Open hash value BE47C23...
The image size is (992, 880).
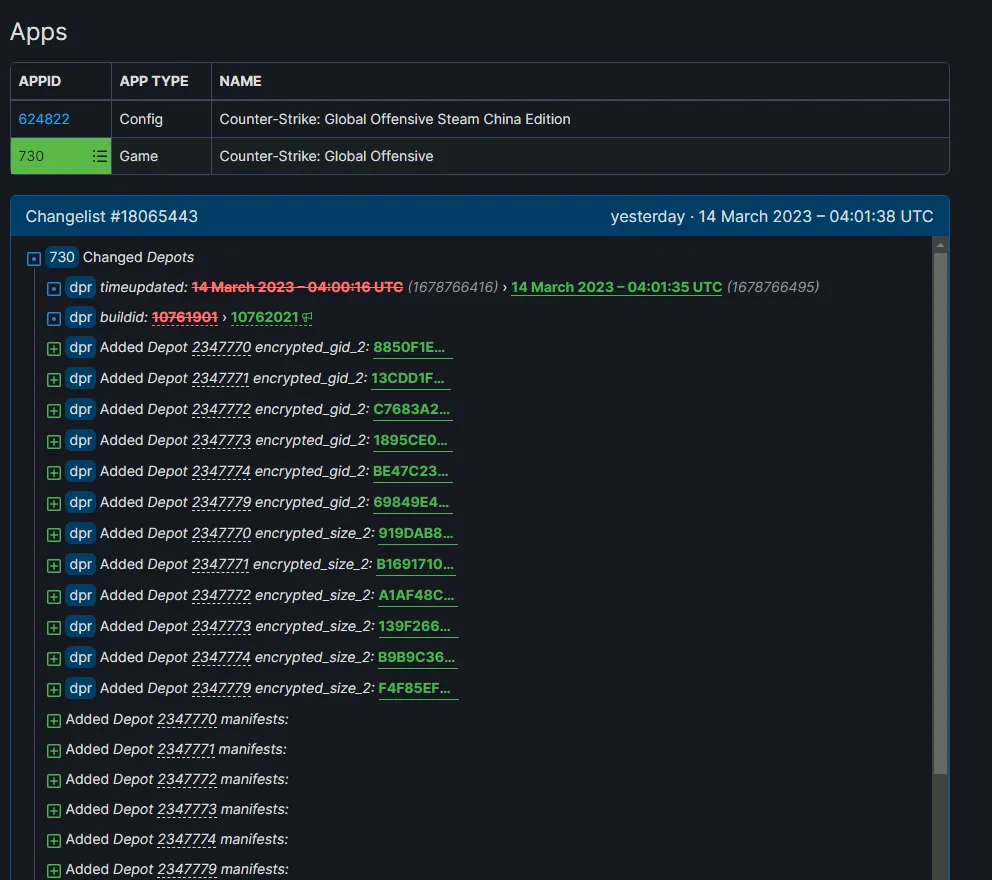[411, 471]
